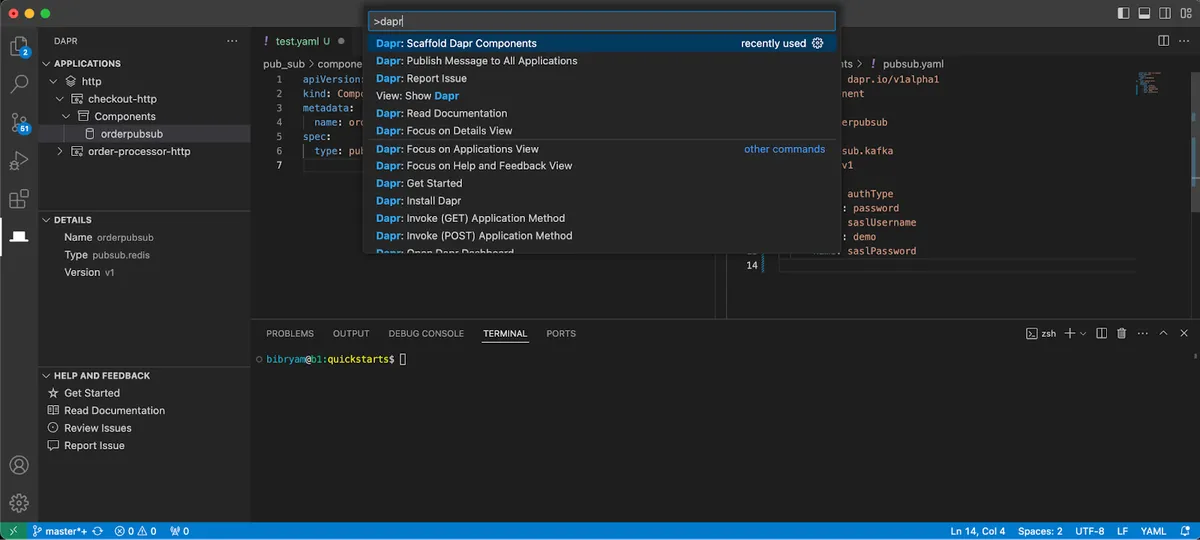Open the new terminal launch profile dropdown
Image resolution: width=1200 pixels, height=540 pixels.
tap(1083, 333)
